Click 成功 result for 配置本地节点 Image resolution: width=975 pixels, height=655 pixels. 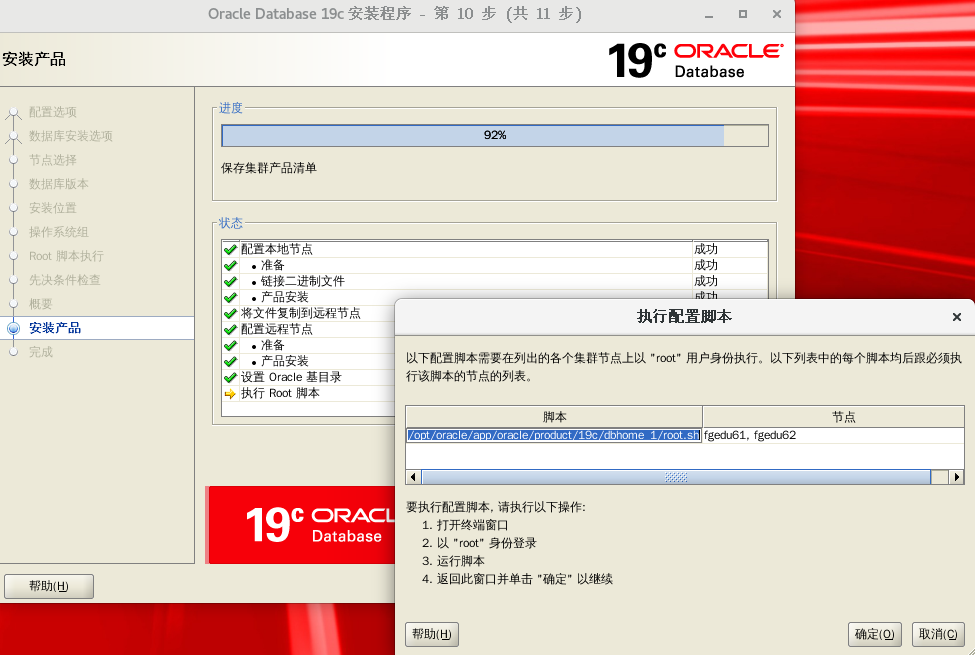706,249
